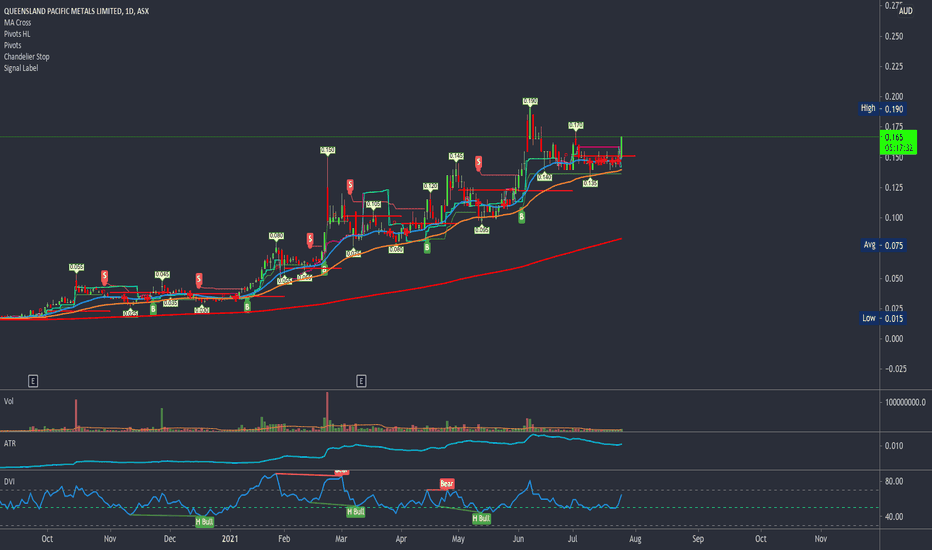Click the Apr label on the time axis
This screenshot has width=932, height=550.
tap(401, 539)
